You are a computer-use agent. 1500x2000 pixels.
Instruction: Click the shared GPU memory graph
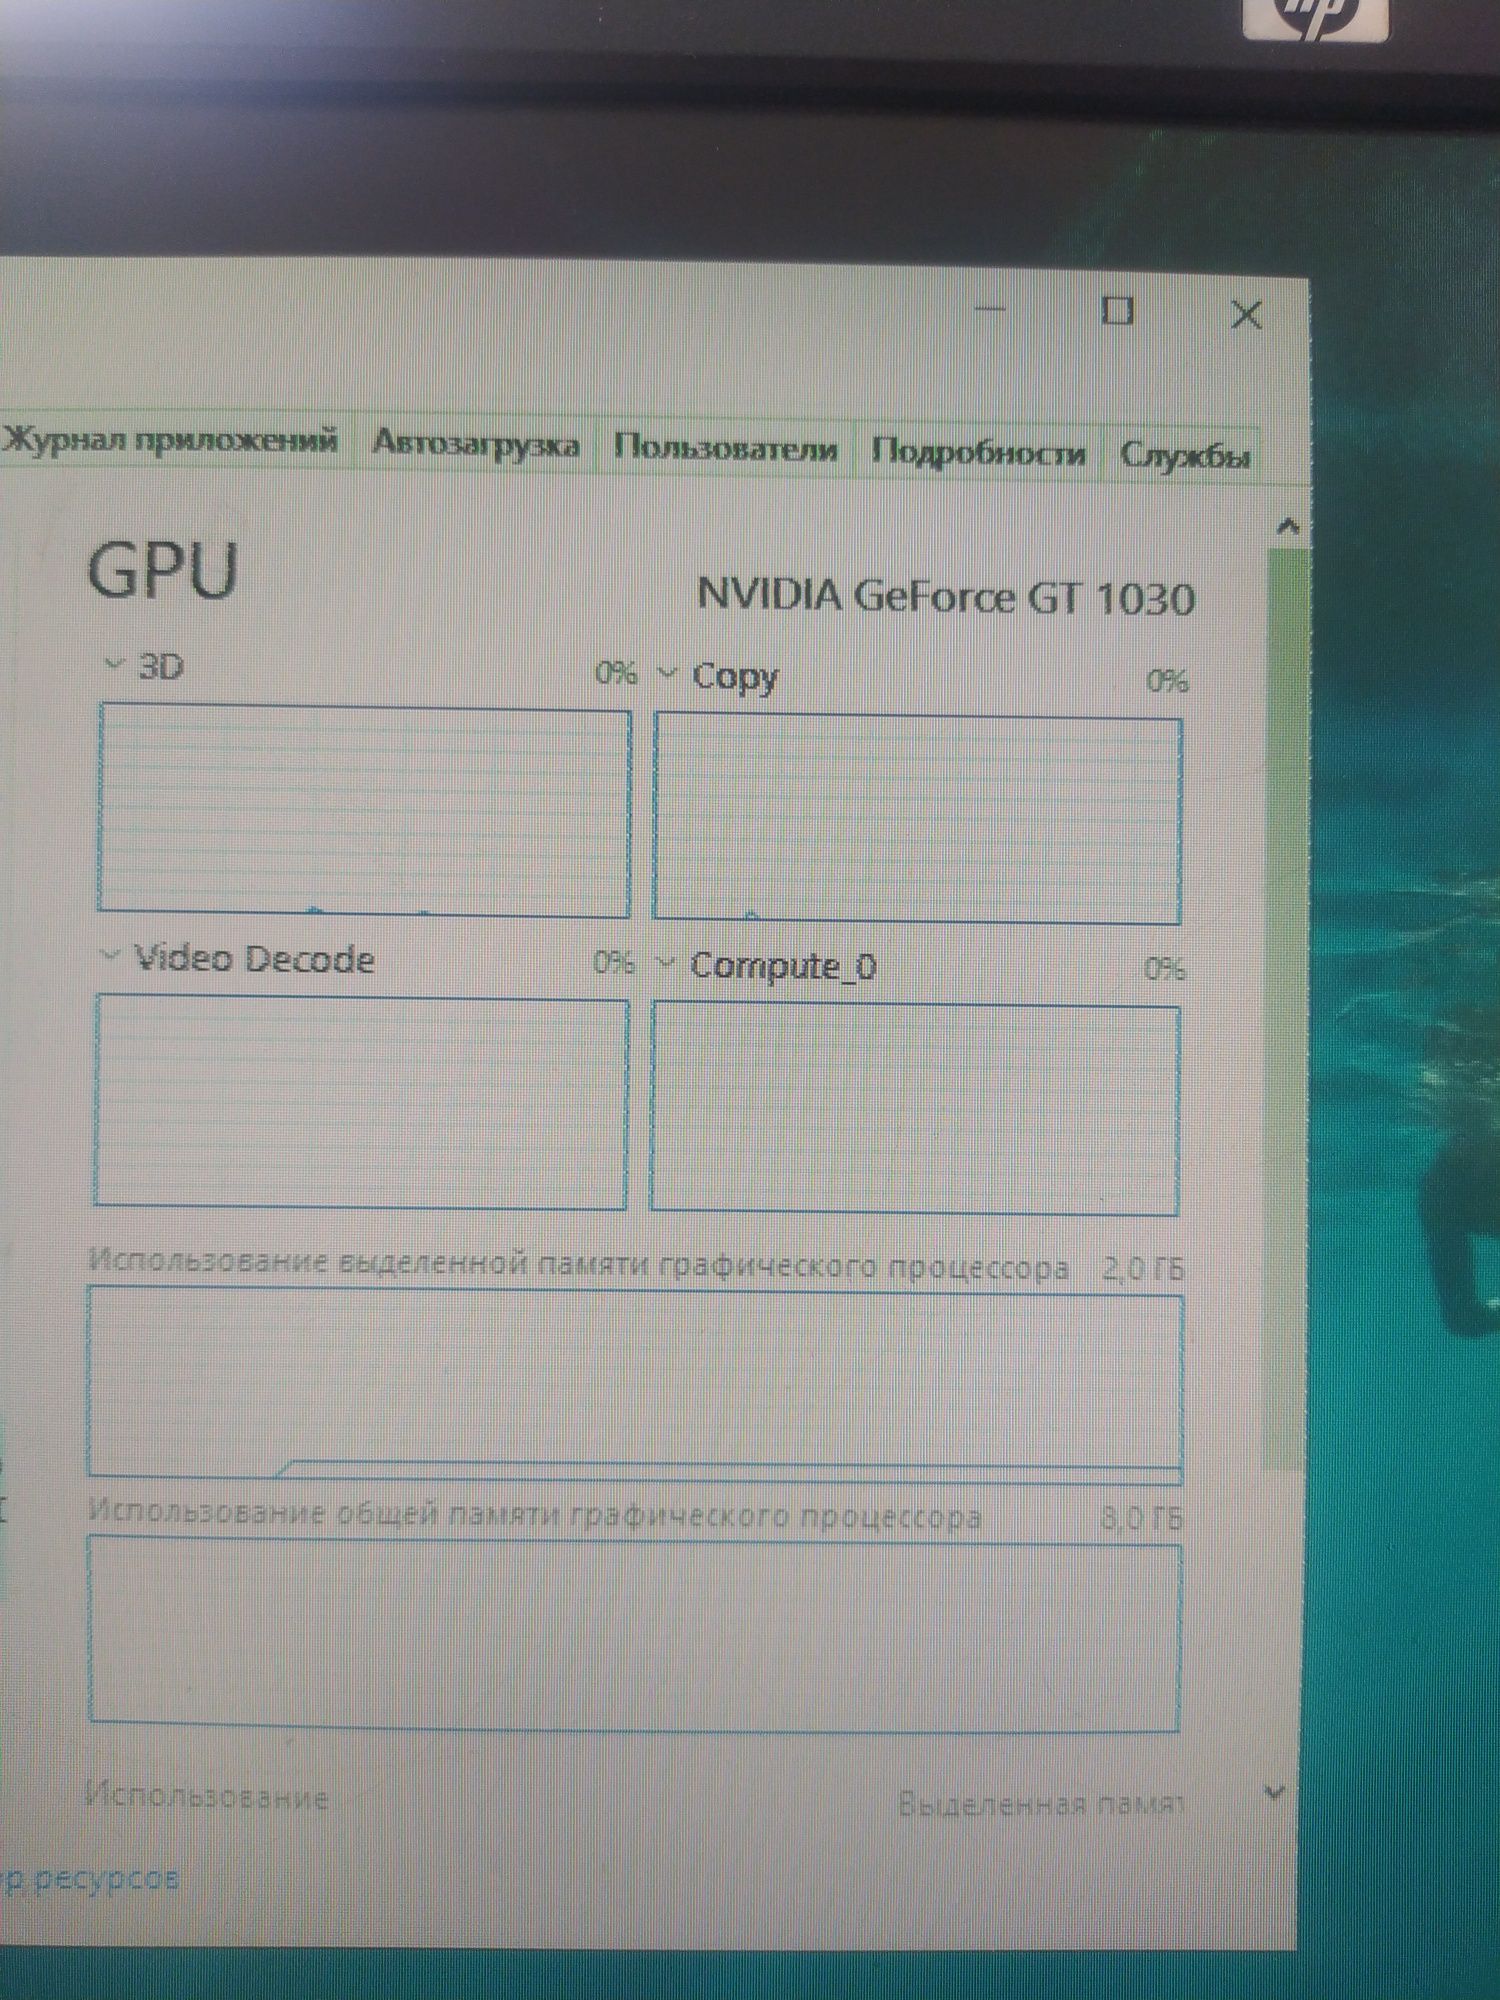click(635, 1636)
